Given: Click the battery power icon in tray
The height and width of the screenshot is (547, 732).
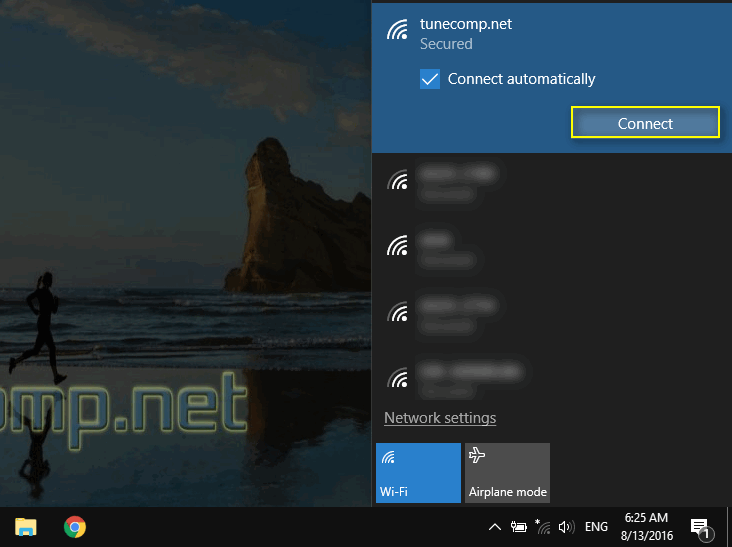Looking at the screenshot, I should 519,527.
